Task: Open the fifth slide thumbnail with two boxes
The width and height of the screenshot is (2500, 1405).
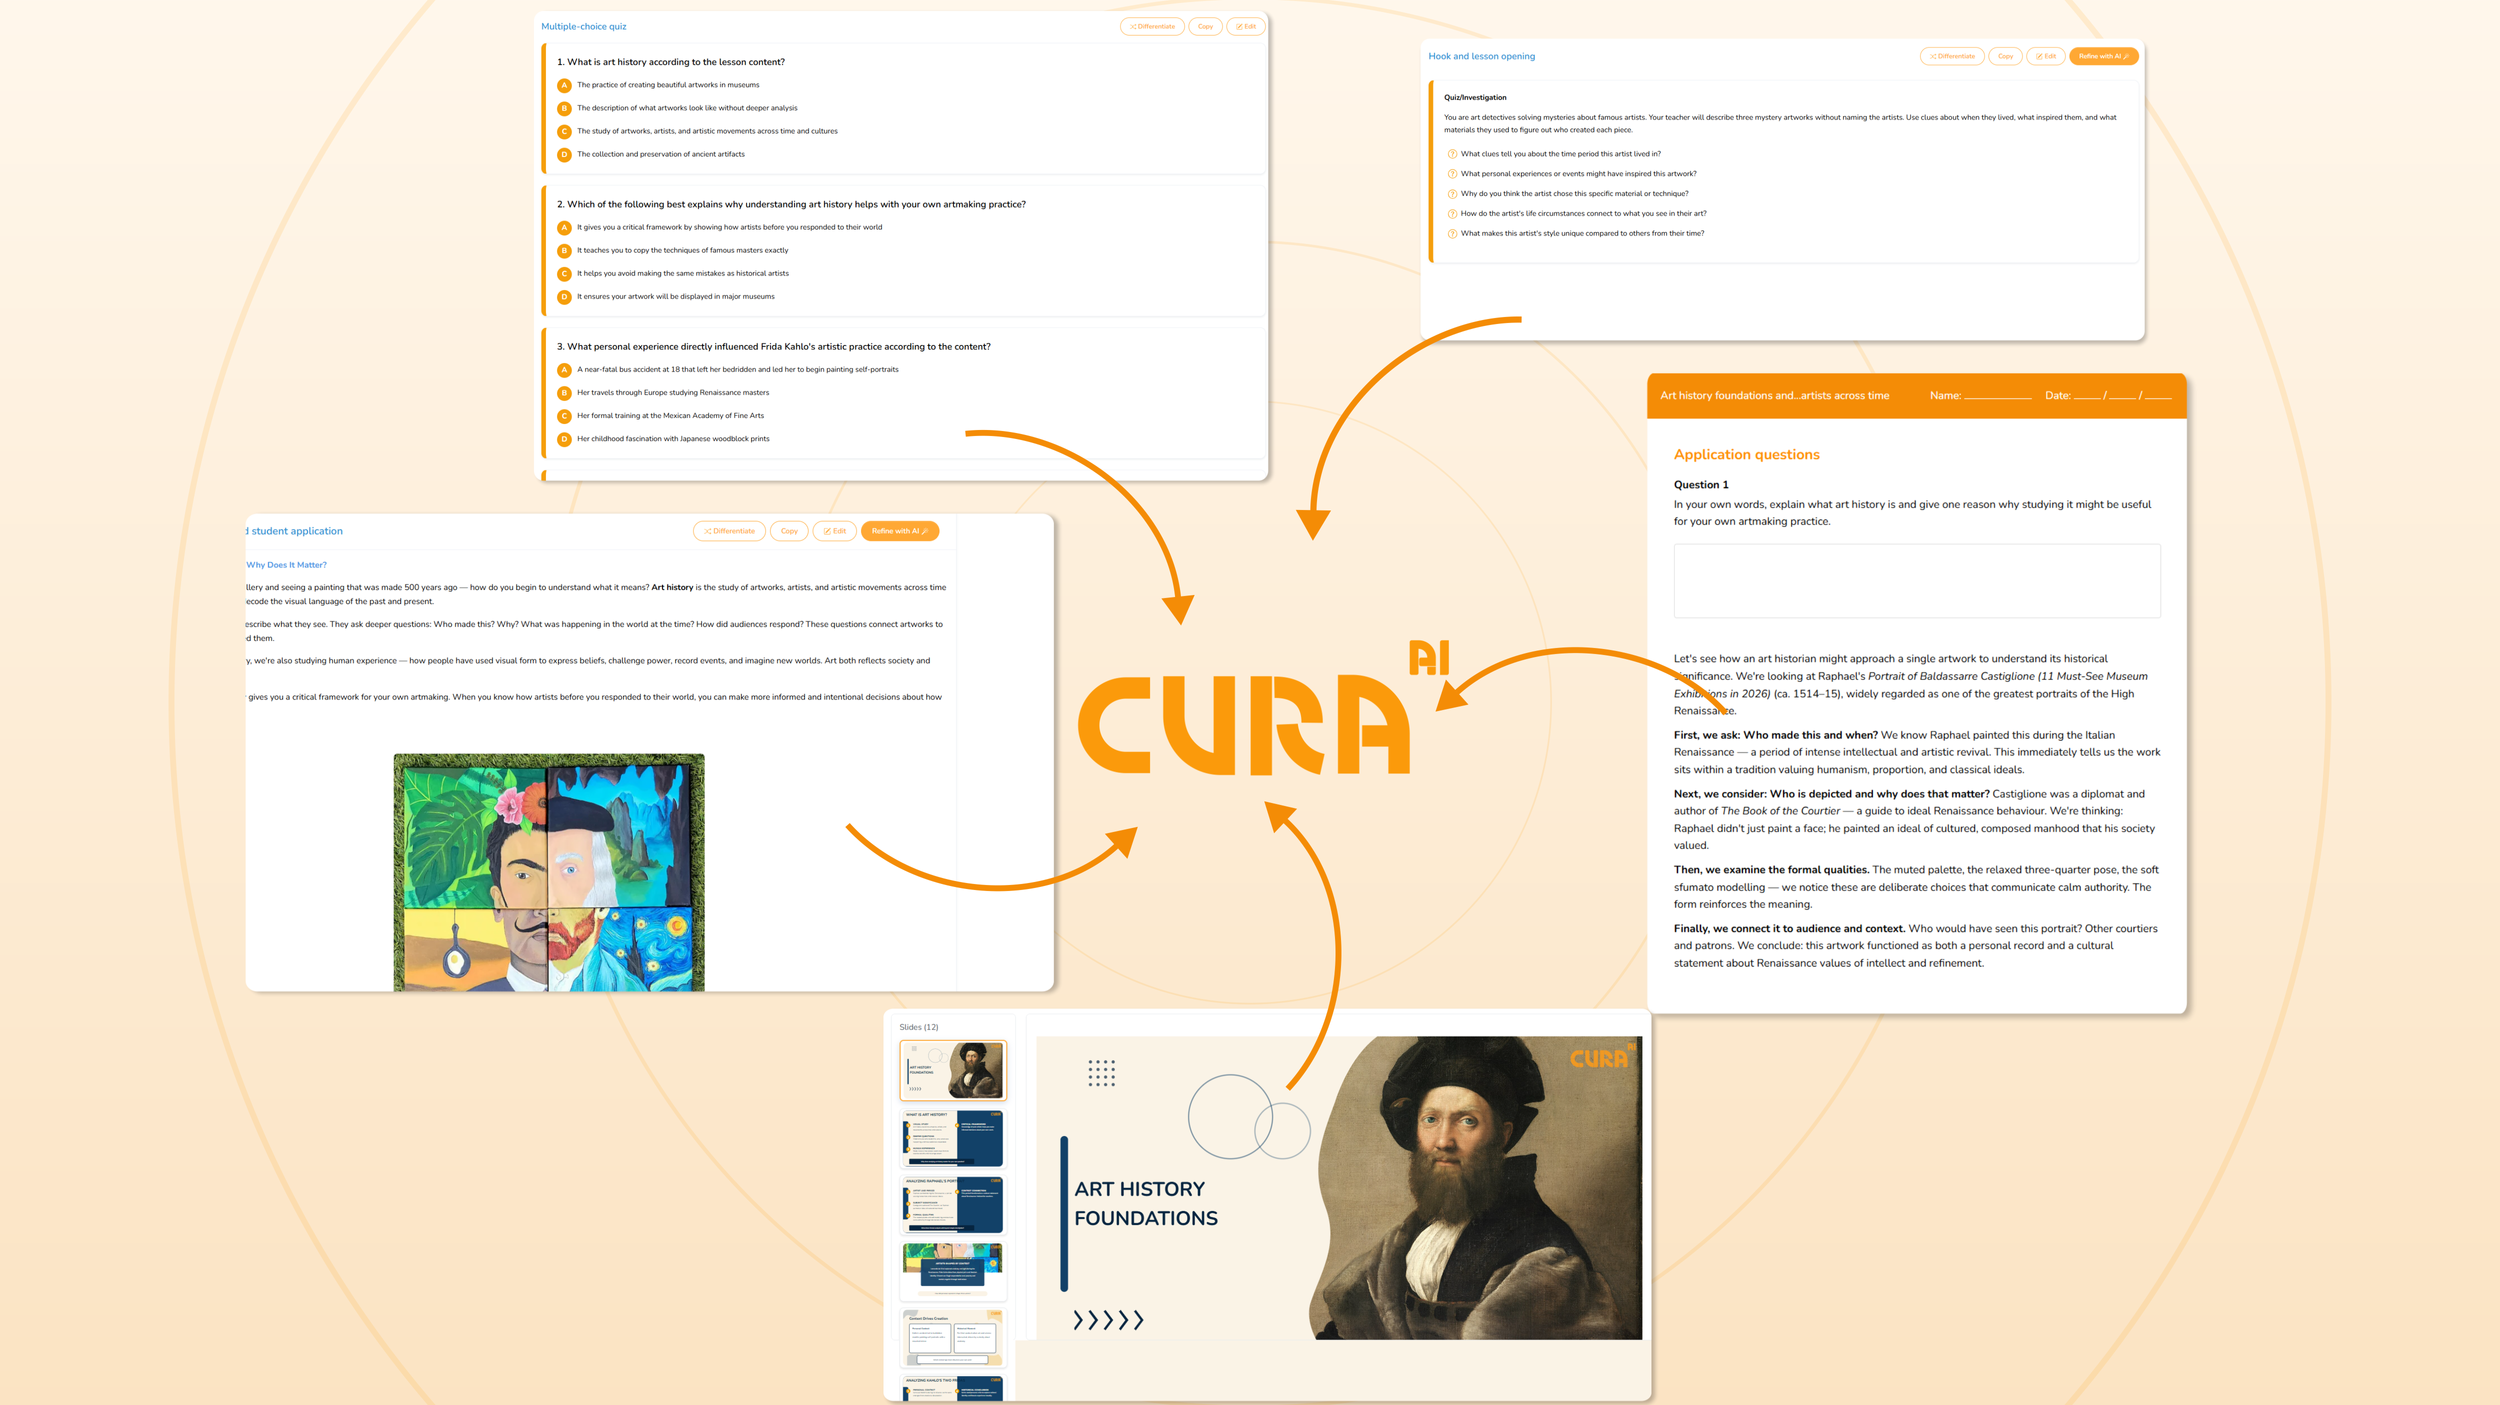Action: pos(952,1338)
